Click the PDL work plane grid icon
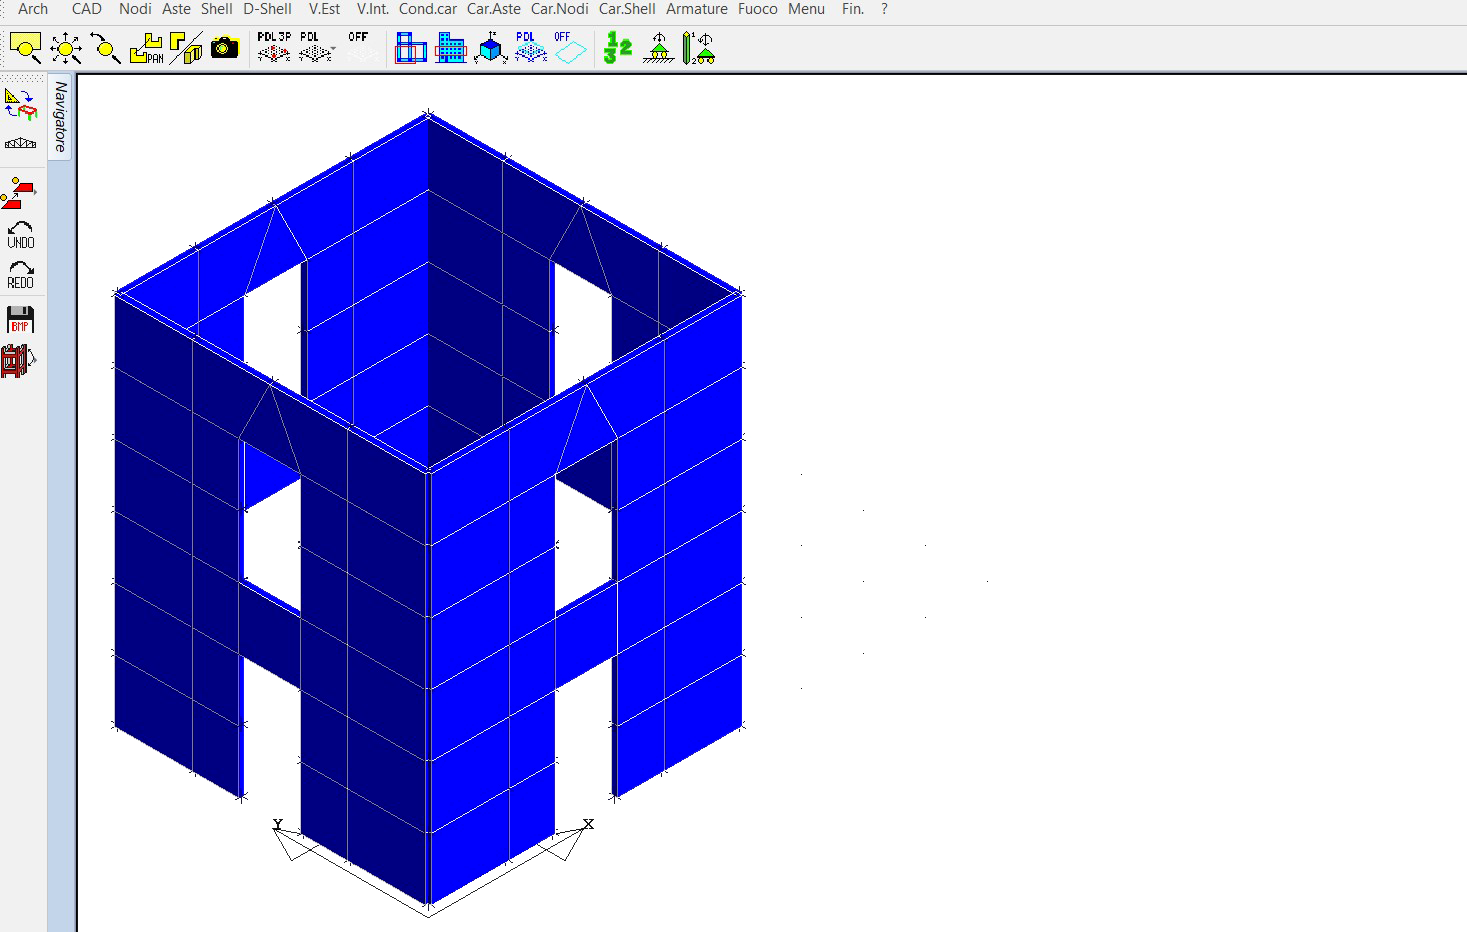The image size is (1467, 932). (x=314, y=47)
